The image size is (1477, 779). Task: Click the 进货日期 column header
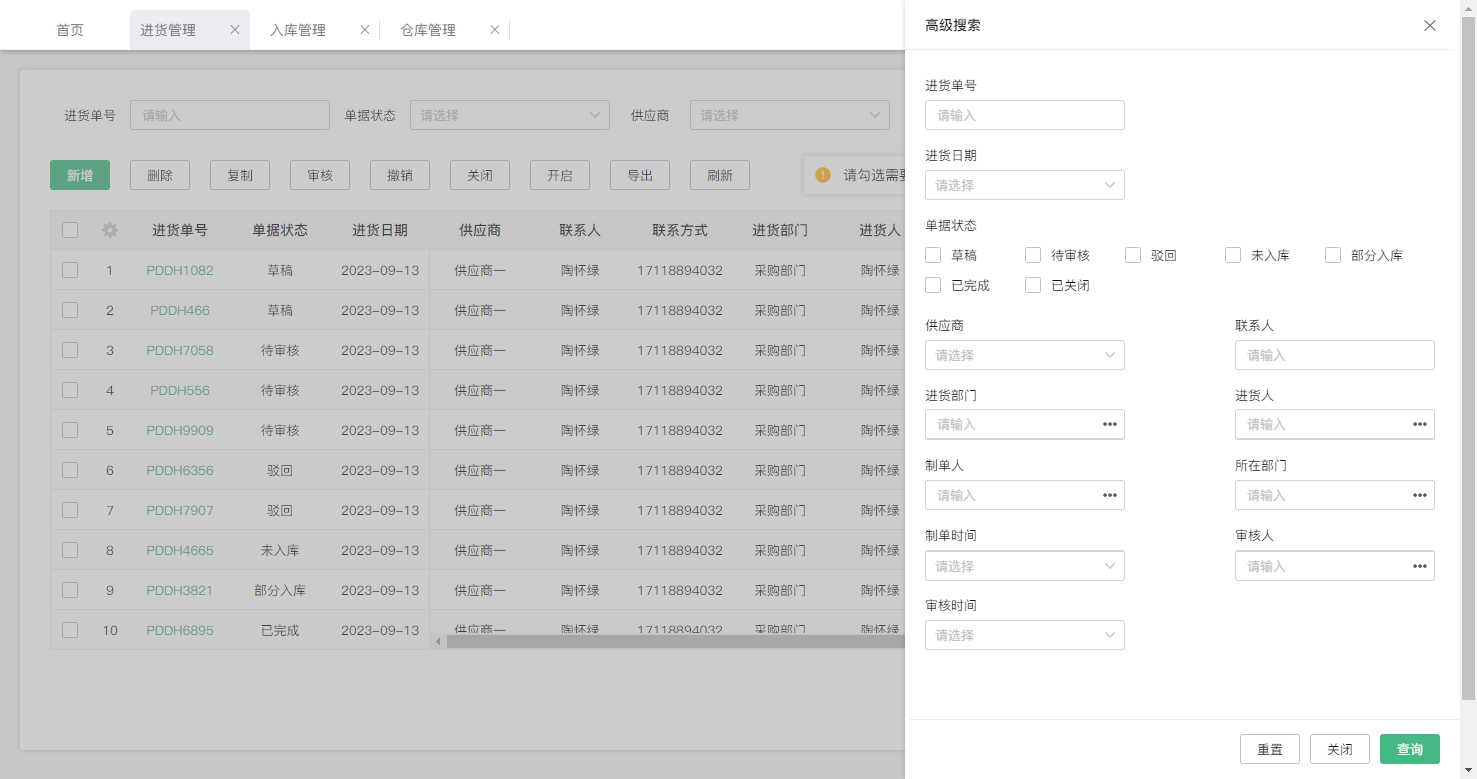click(x=380, y=230)
